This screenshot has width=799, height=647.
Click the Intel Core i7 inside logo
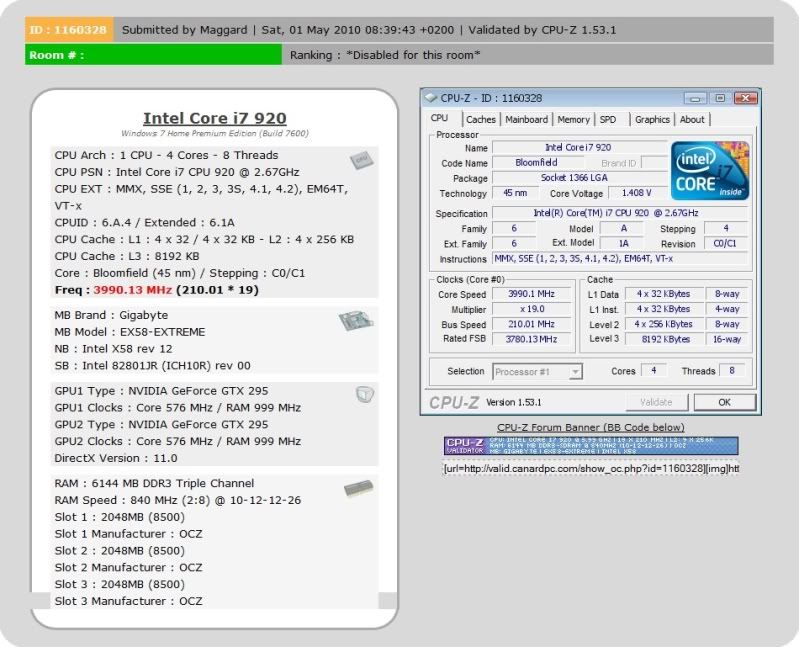point(710,171)
